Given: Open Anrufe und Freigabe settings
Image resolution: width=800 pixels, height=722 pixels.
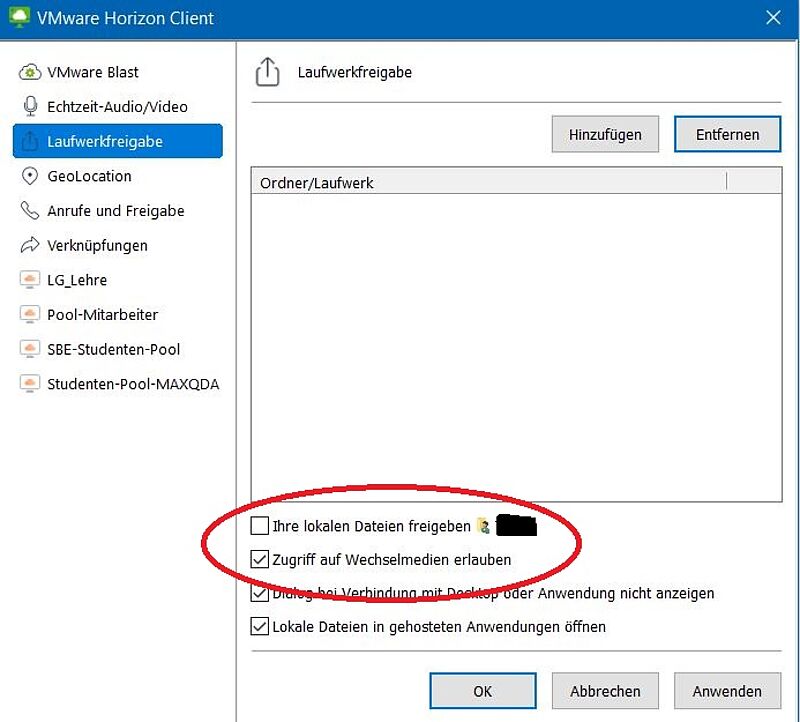Looking at the screenshot, I should point(118,211).
